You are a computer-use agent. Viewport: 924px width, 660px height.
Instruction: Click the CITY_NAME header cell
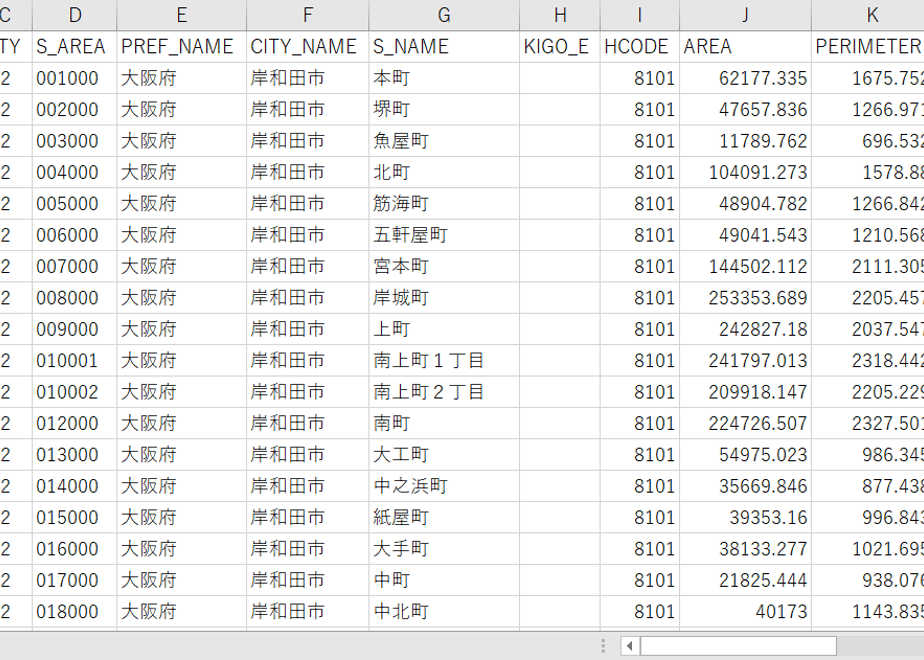[308, 47]
